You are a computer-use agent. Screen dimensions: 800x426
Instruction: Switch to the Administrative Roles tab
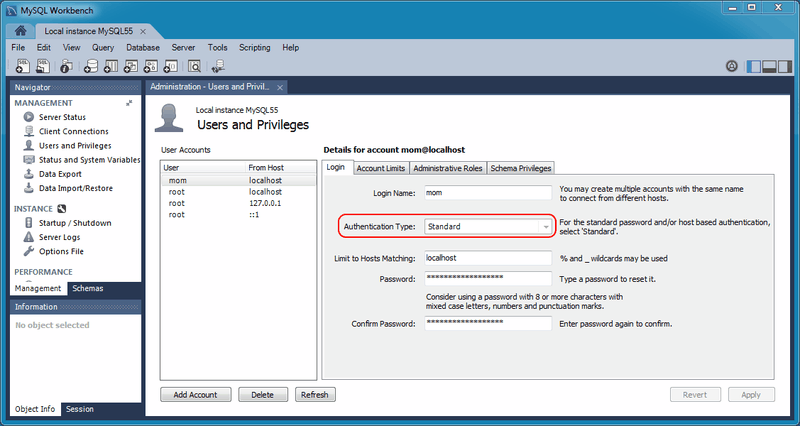tap(448, 168)
